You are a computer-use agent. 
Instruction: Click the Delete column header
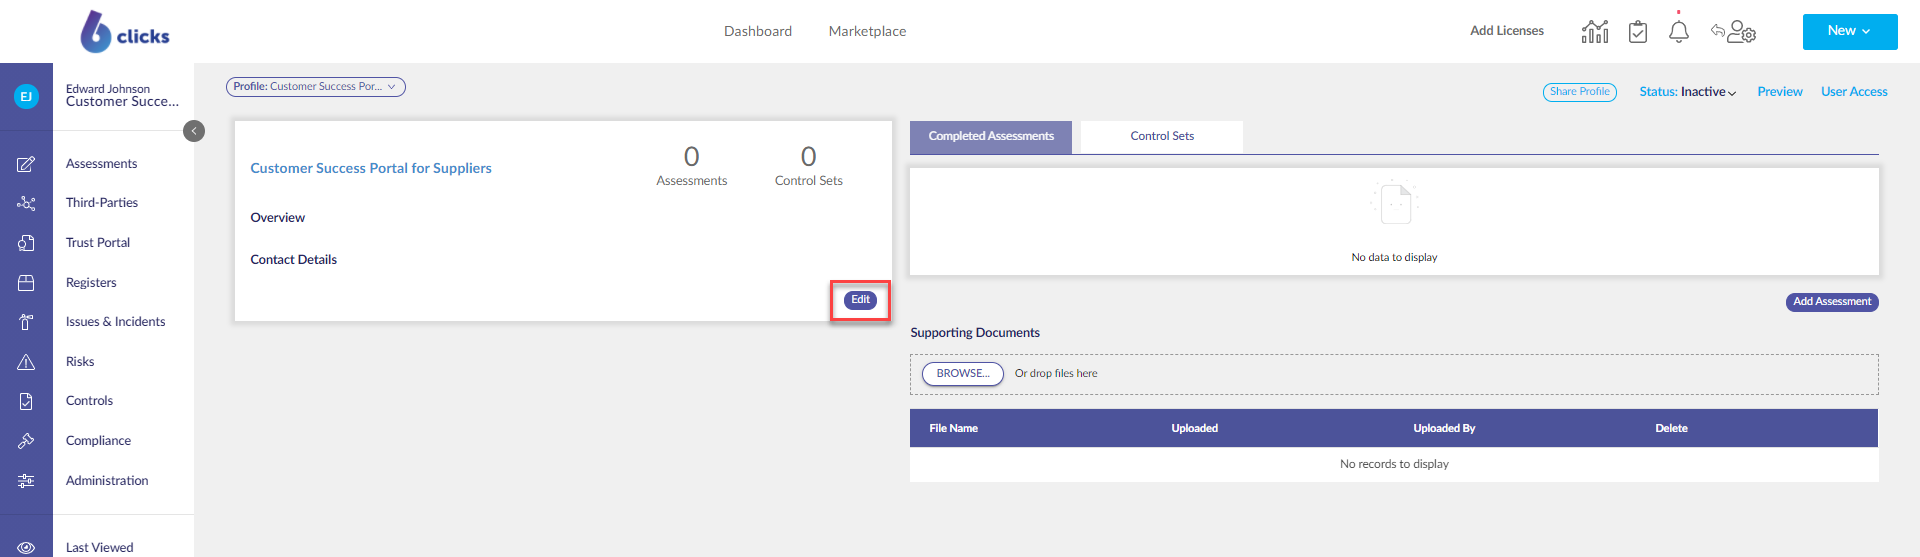point(1671,428)
